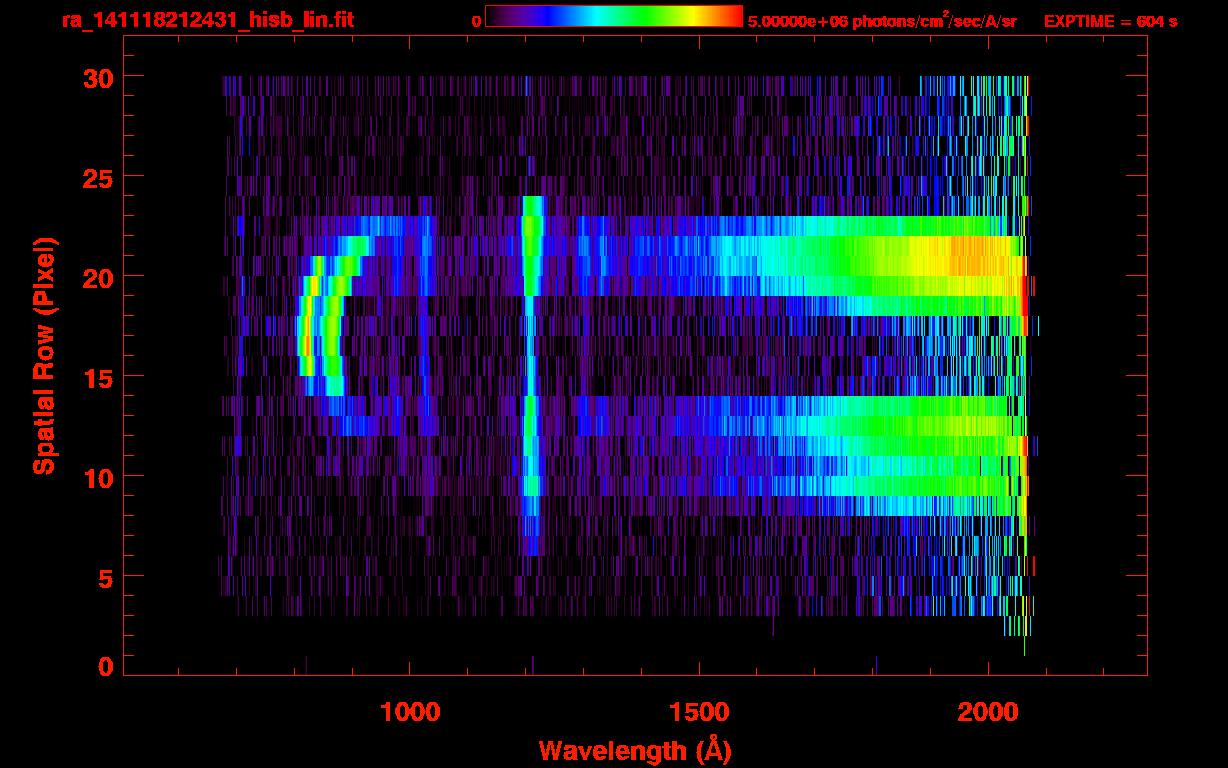The height and width of the screenshot is (768, 1228).
Task: Click the x-axis tick label 1000
Action: pyautogui.click(x=410, y=712)
